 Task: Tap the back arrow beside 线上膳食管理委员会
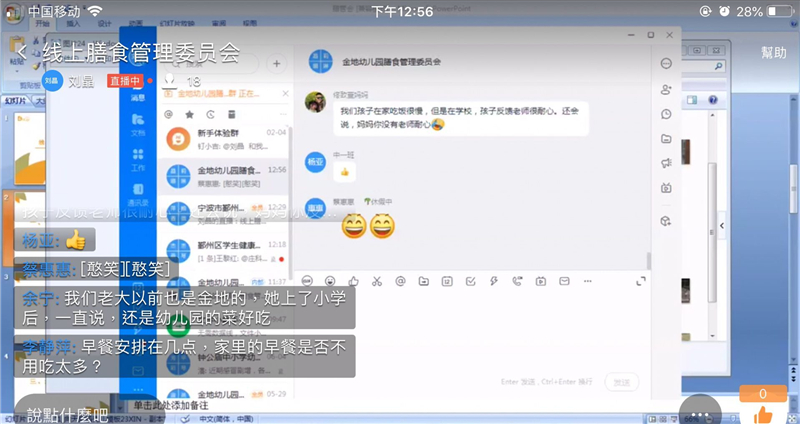pos(21,52)
